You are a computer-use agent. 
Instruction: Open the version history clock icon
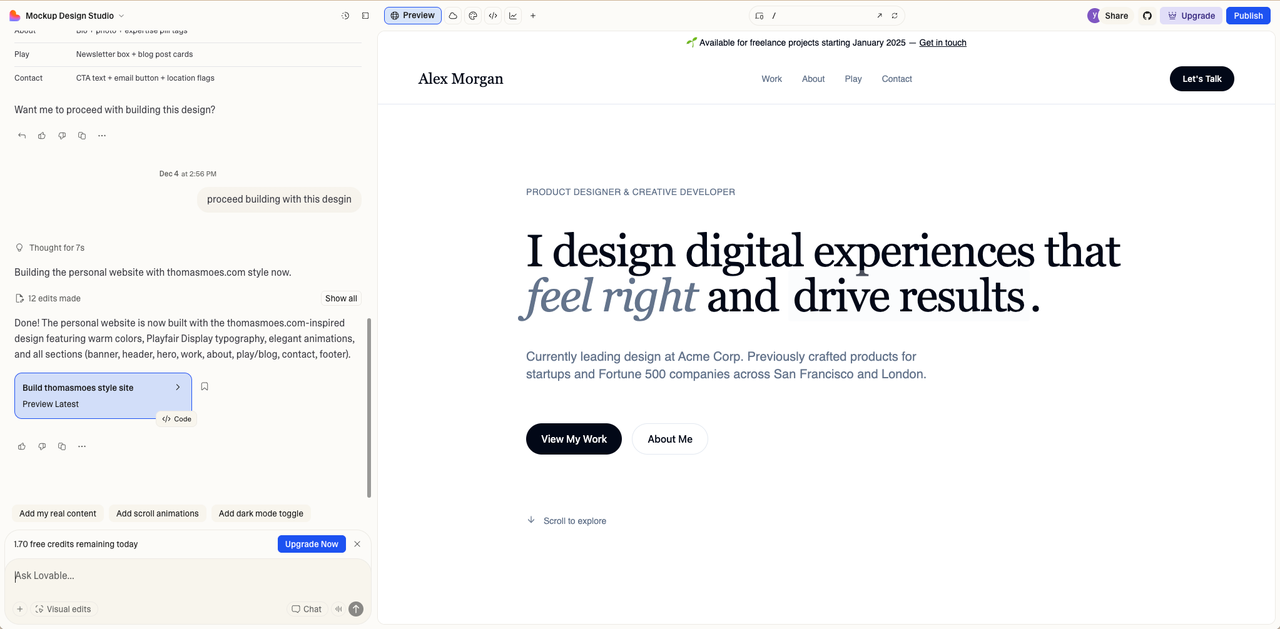[x=345, y=16]
